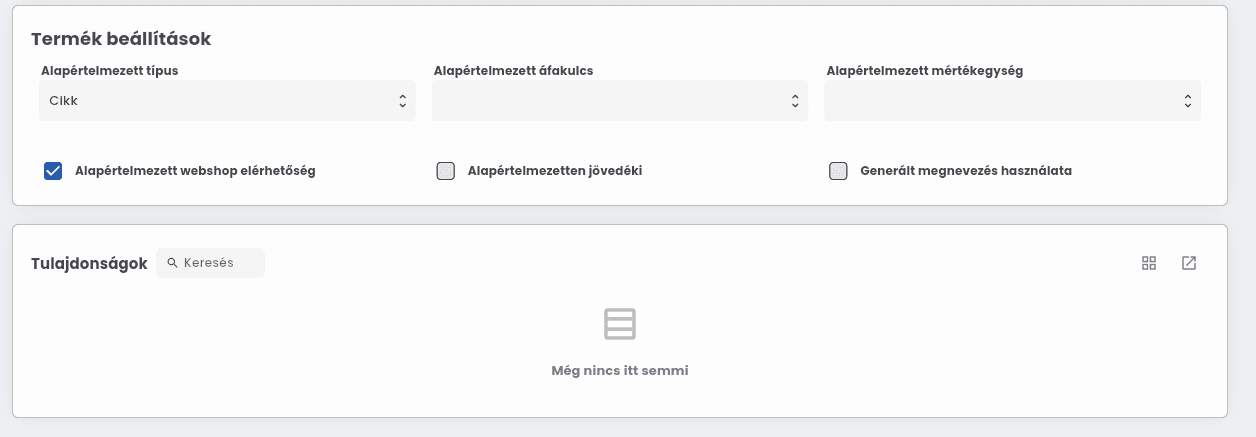
Task: Select the Tulajdonságok section title
Action: pyautogui.click(x=89, y=264)
